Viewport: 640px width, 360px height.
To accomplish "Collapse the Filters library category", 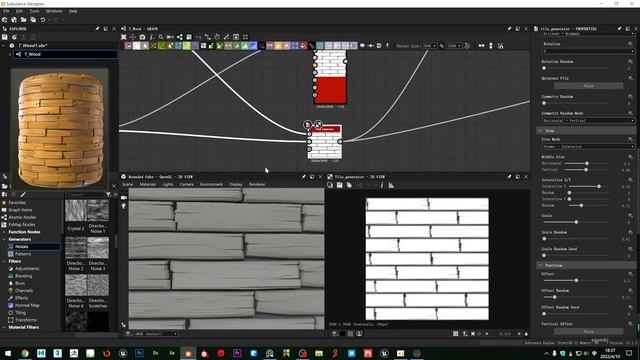I will tap(4, 261).
